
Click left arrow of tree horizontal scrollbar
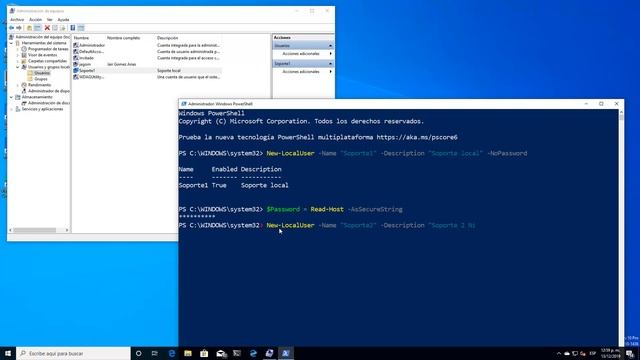pos(10,230)
